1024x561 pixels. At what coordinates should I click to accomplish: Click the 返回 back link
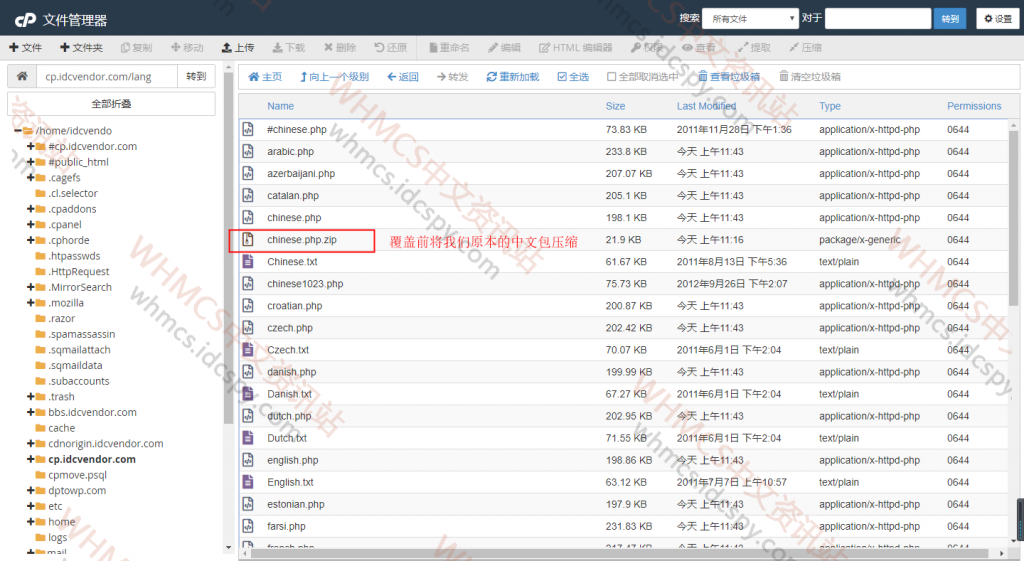tap(403, 77)
